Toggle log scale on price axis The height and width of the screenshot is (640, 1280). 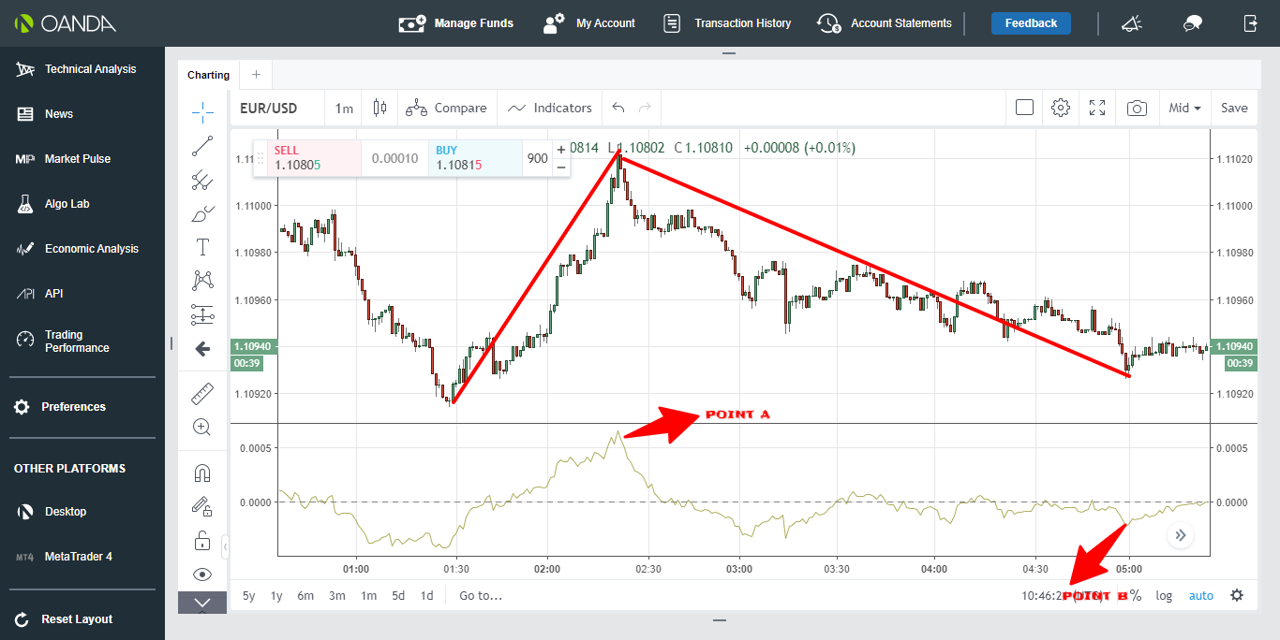pyautogui.click(x=1164, y=596)
